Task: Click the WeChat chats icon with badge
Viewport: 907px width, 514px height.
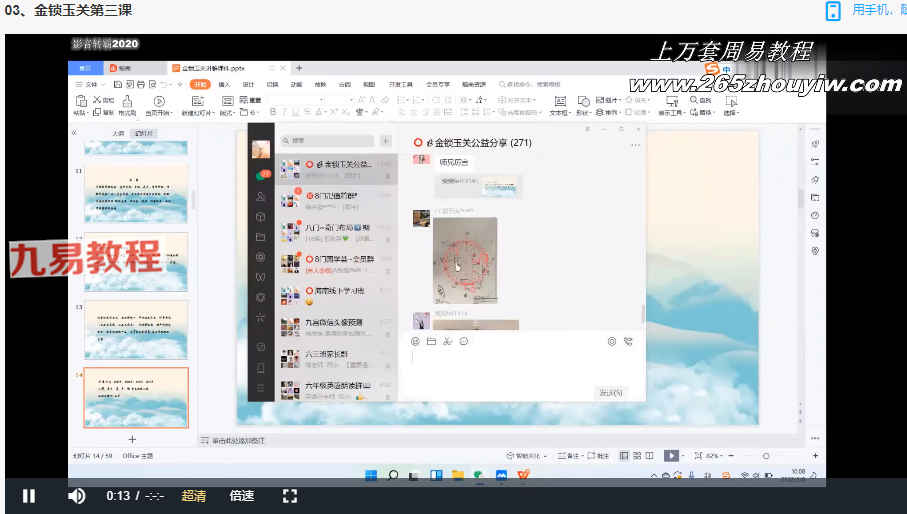Action: pyautogui.click(x=261, y=174)
